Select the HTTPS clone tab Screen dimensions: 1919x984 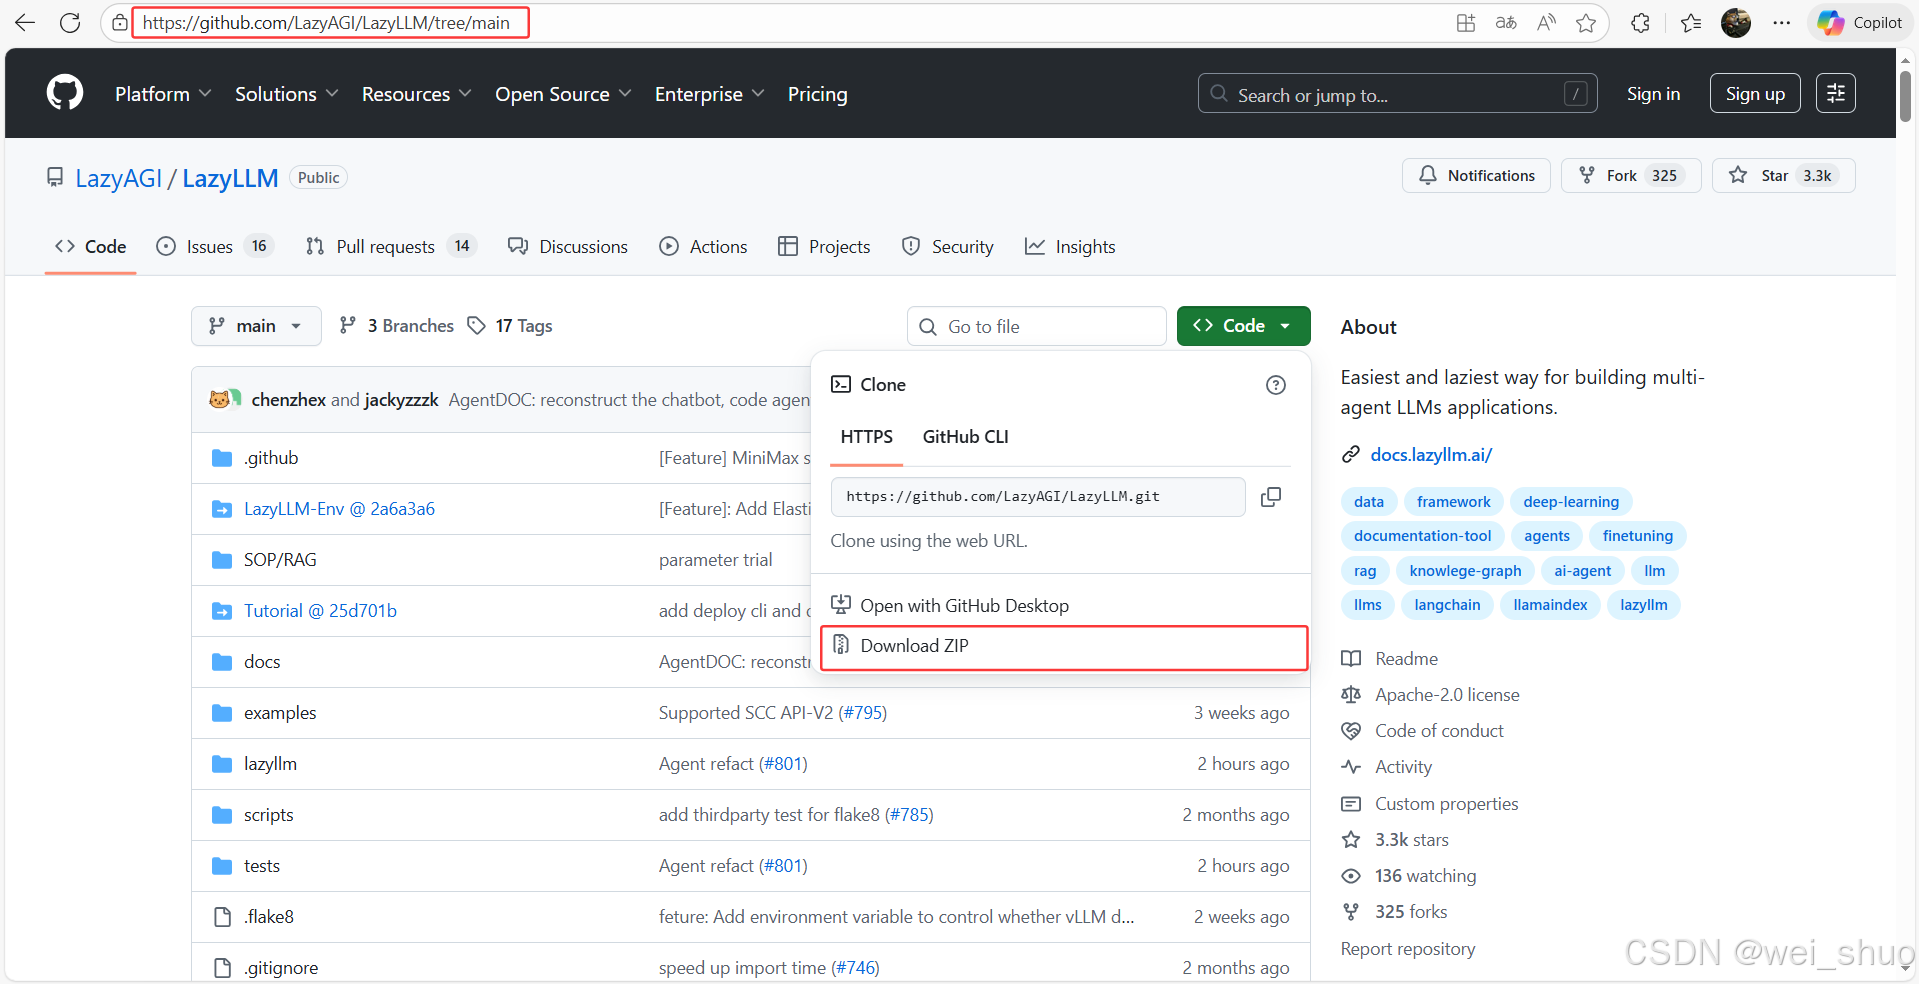click(866, 437)
